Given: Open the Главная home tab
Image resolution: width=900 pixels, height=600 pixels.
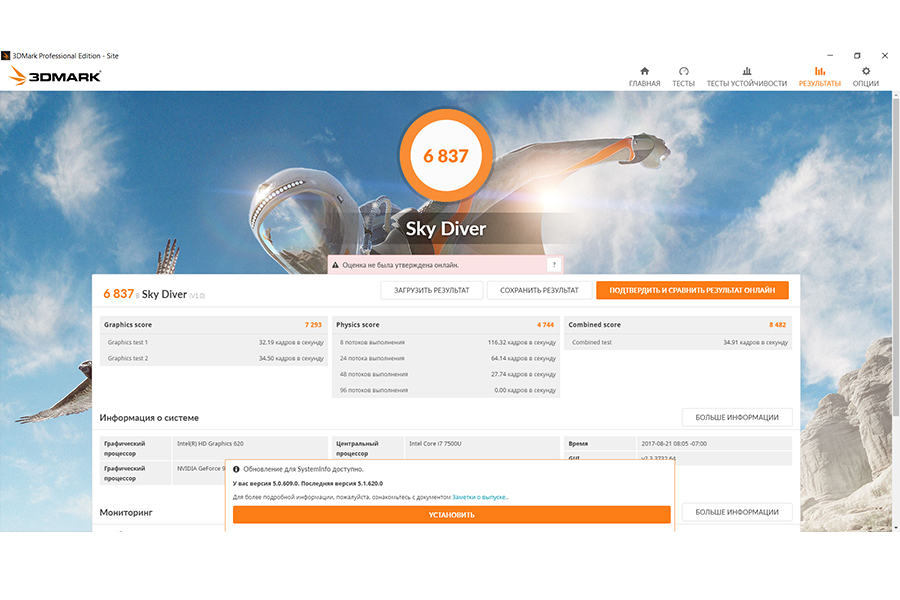Looking at the screenshot, I should [x=644, y=77].
